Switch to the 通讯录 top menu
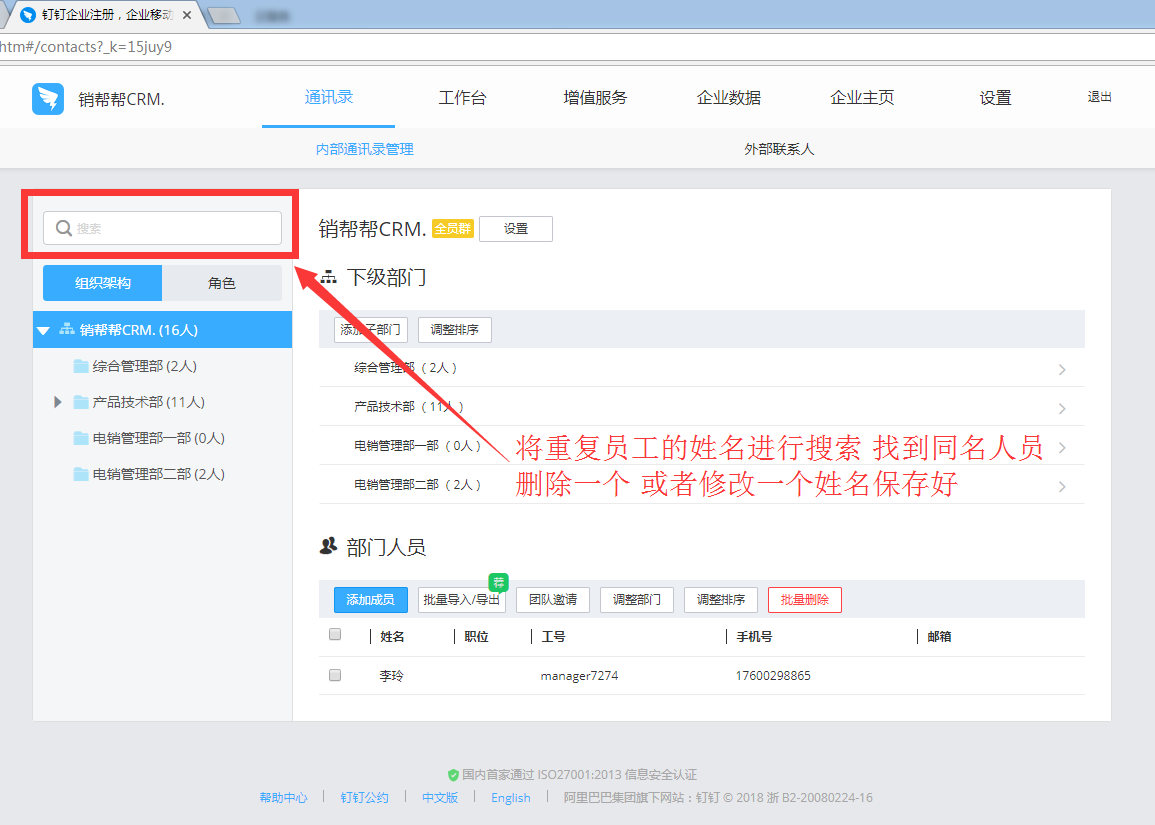The height and width of the screenshot is (825, 1155). [329, 97]
